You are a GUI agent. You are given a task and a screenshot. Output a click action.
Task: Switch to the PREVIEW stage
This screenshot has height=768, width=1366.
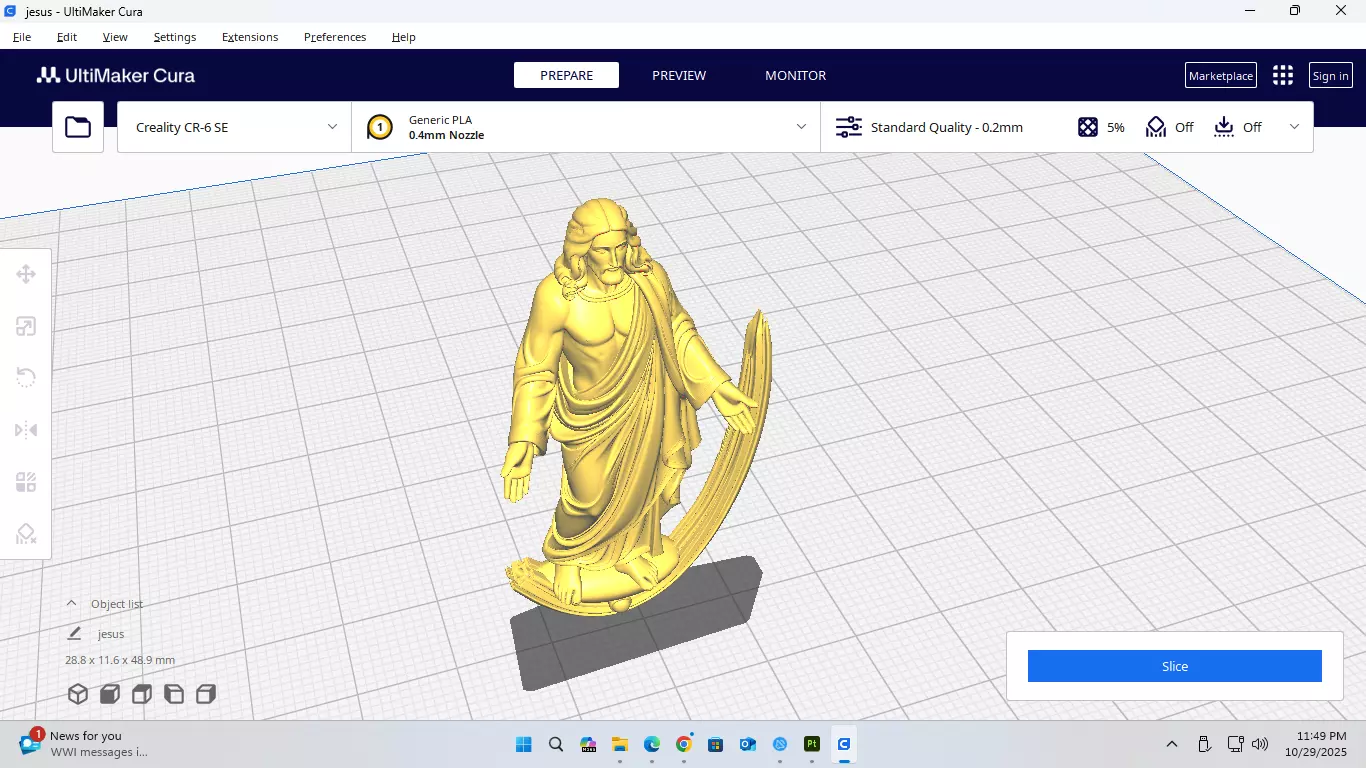point(679,75)
